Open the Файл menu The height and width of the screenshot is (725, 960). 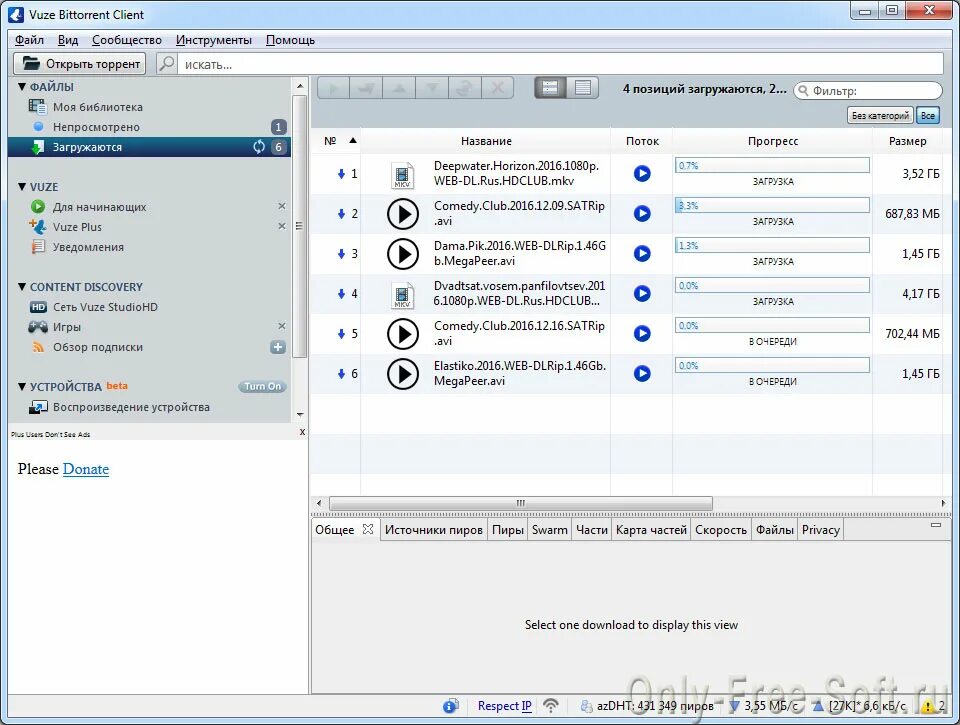click(29, 40)
